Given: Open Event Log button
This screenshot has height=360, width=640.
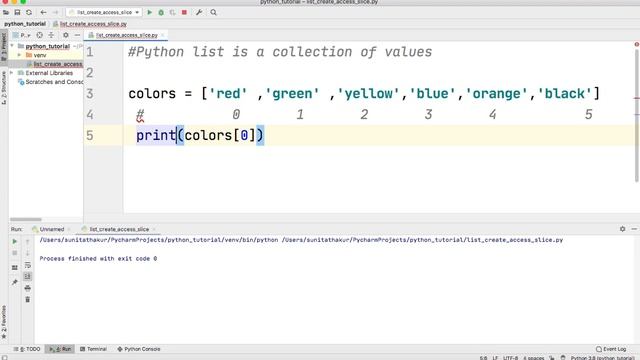Looking at the screenshot, I should click(x=611, y=349).
